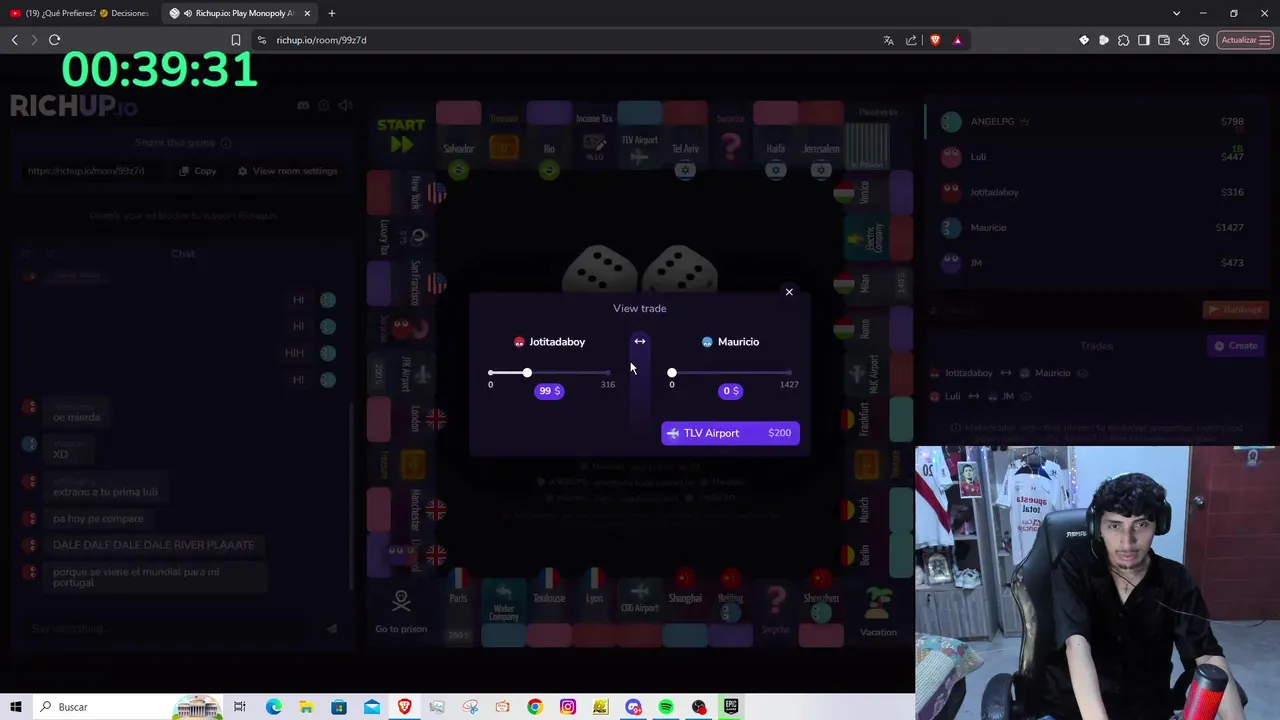Open the page translate icon
The image size is (1280, 720).
tap(888, 40)
